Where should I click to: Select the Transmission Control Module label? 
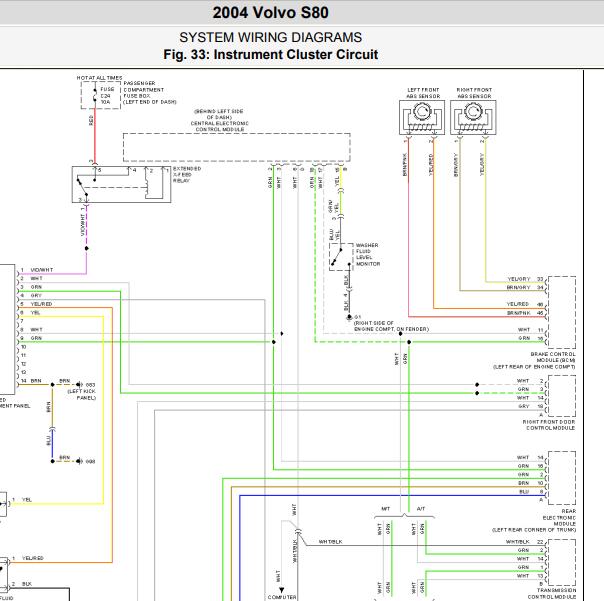tap(552, 593)
